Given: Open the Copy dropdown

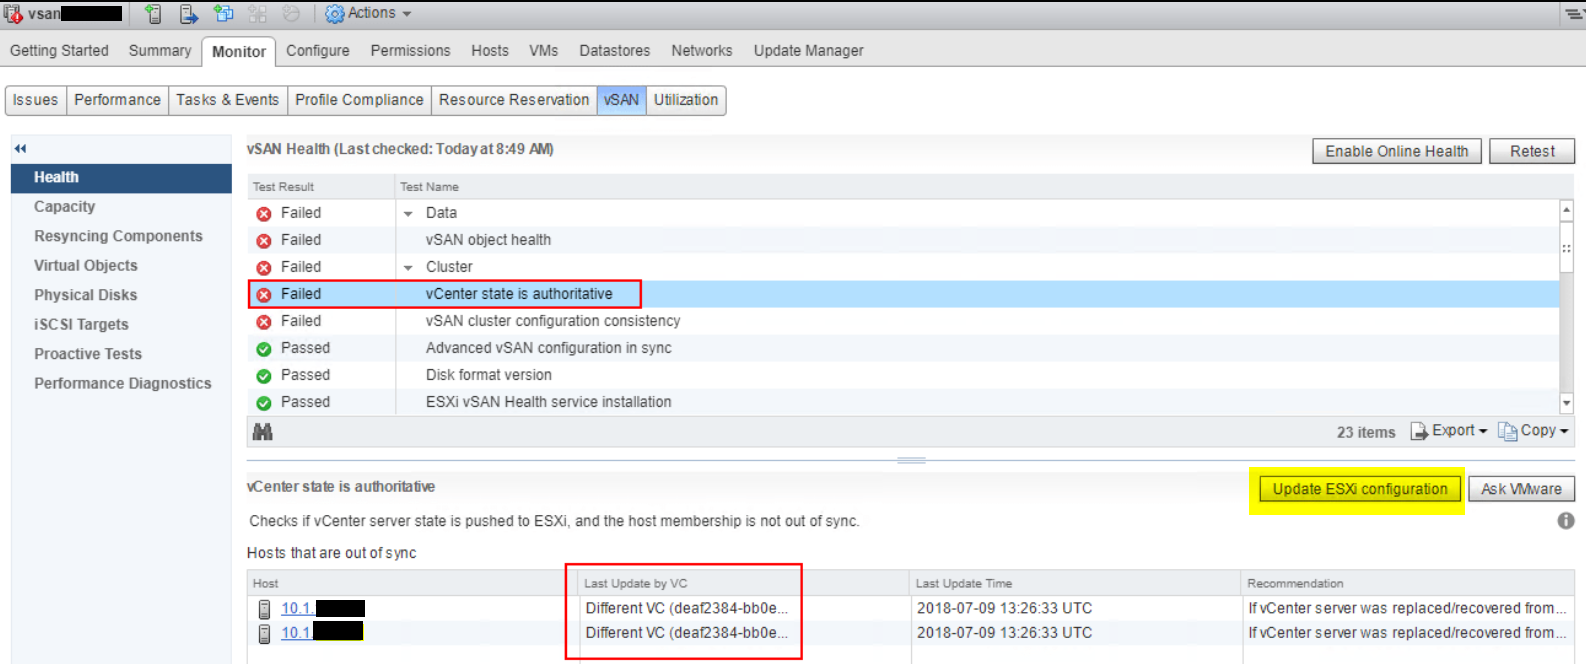Looking at the screenshot, I should (1533, 431).
